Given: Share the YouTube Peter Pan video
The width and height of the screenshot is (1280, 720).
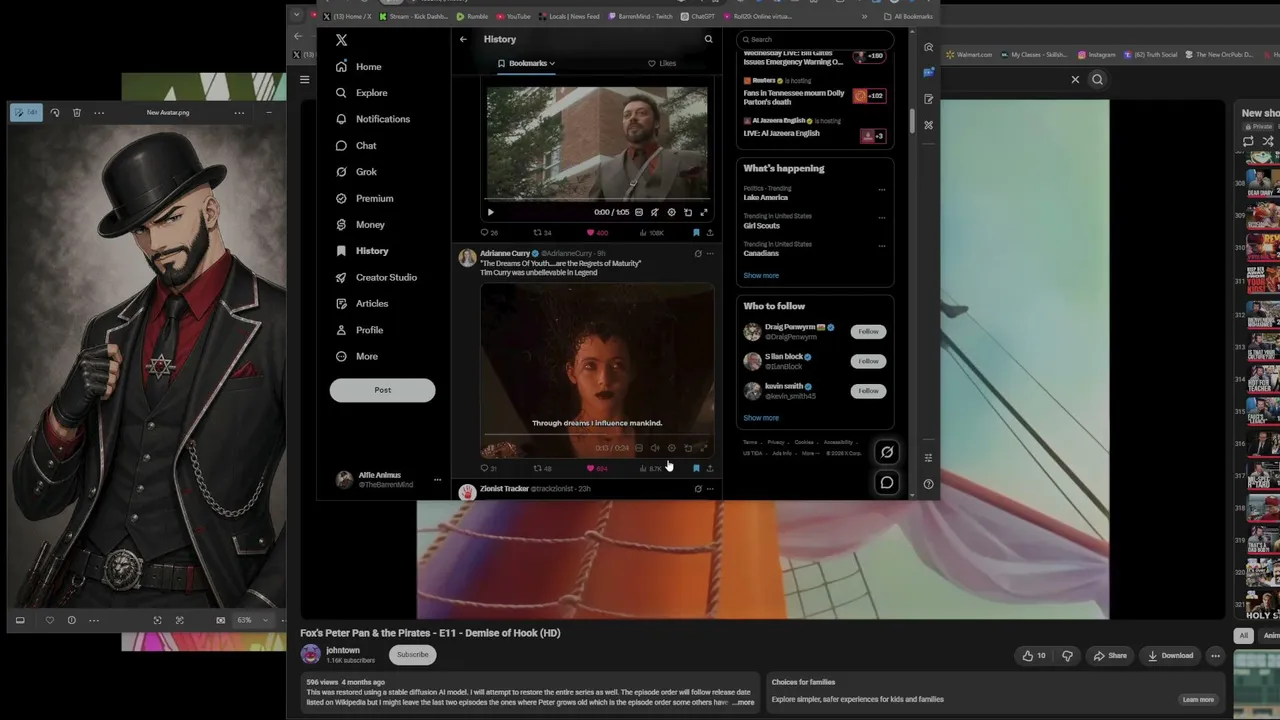Looking at the screenshot, I should click(1110, 656).
